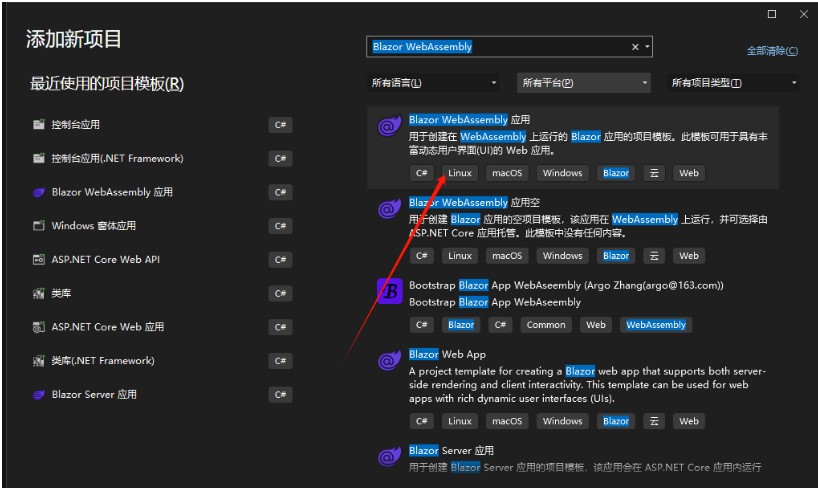Open the 所有语言(L) dropdown

(432, 82)
